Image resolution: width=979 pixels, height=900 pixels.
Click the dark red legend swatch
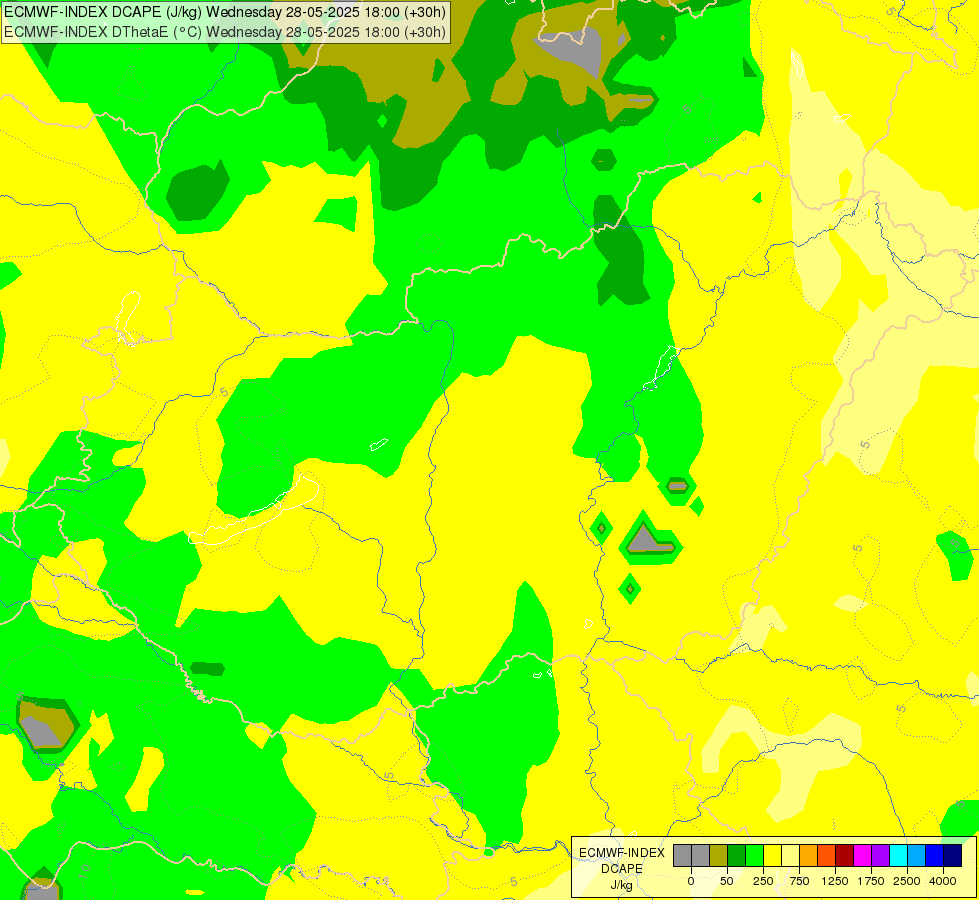click(x=845, y=856)
